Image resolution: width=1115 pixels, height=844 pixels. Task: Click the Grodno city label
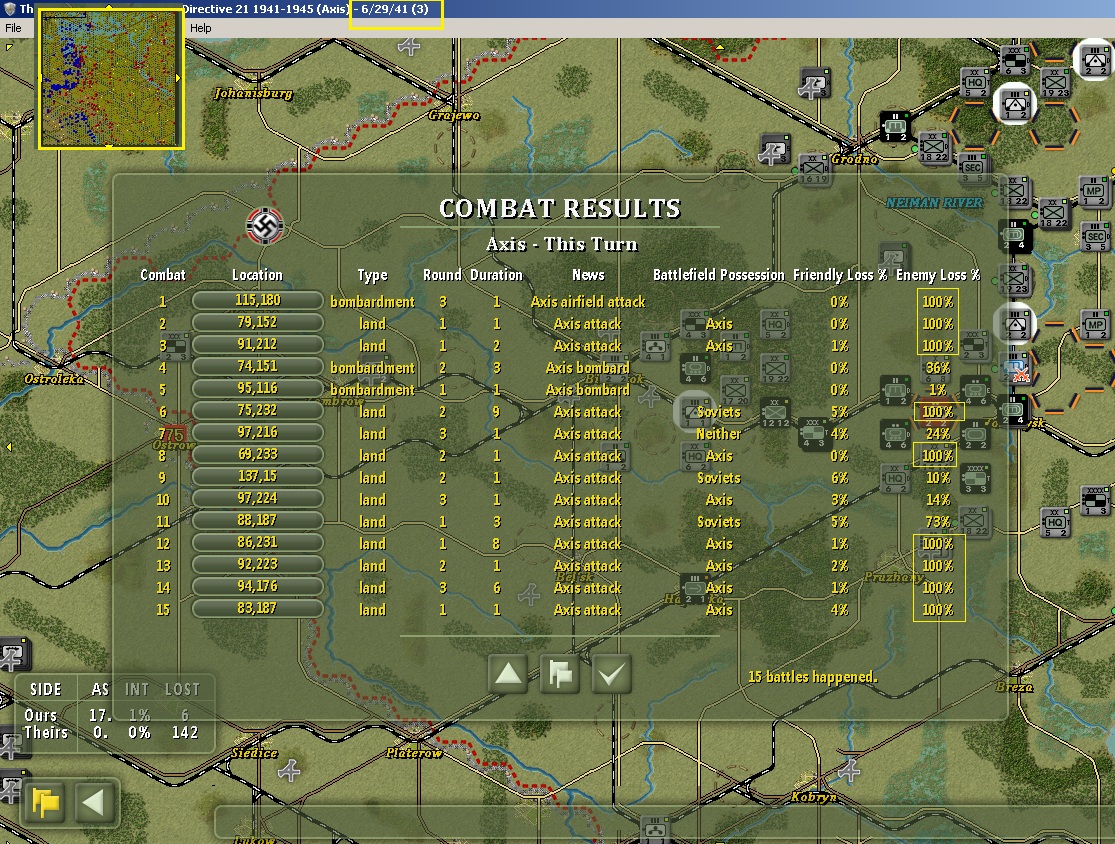[855, 159]
